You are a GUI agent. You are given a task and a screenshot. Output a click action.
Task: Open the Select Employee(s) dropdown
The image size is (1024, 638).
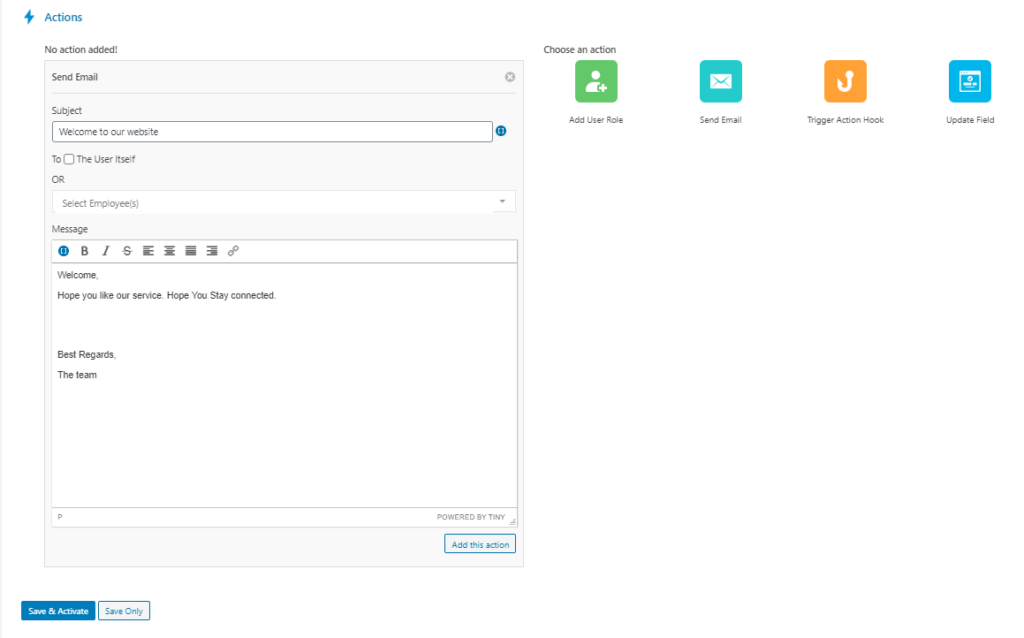[x=283, y=203]
